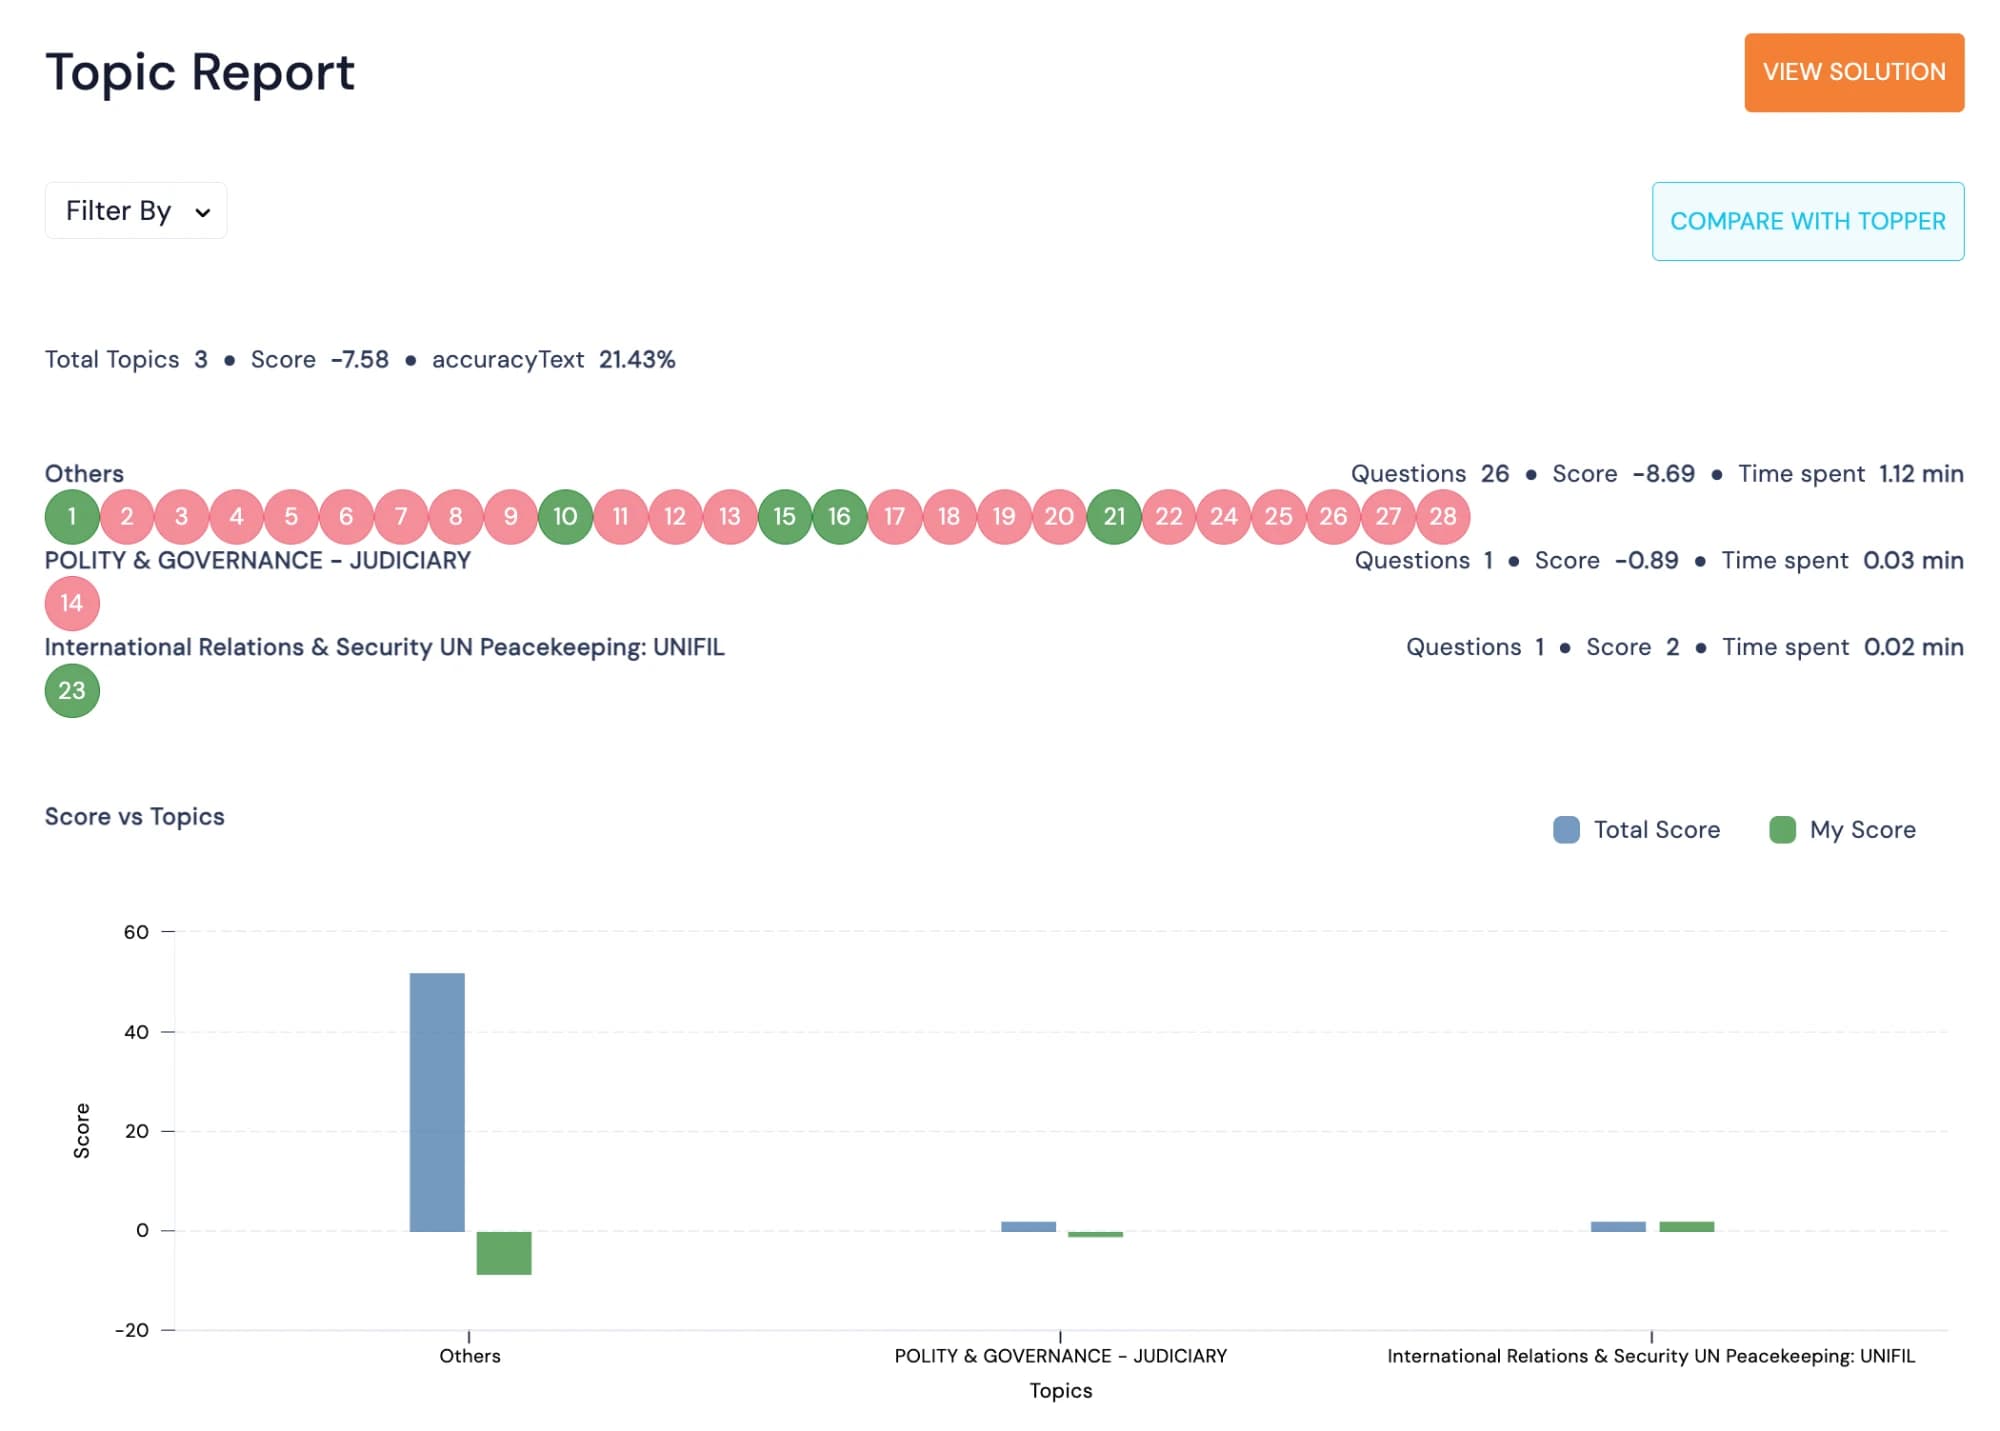Open question 12 red circle

tap(675, 516)
